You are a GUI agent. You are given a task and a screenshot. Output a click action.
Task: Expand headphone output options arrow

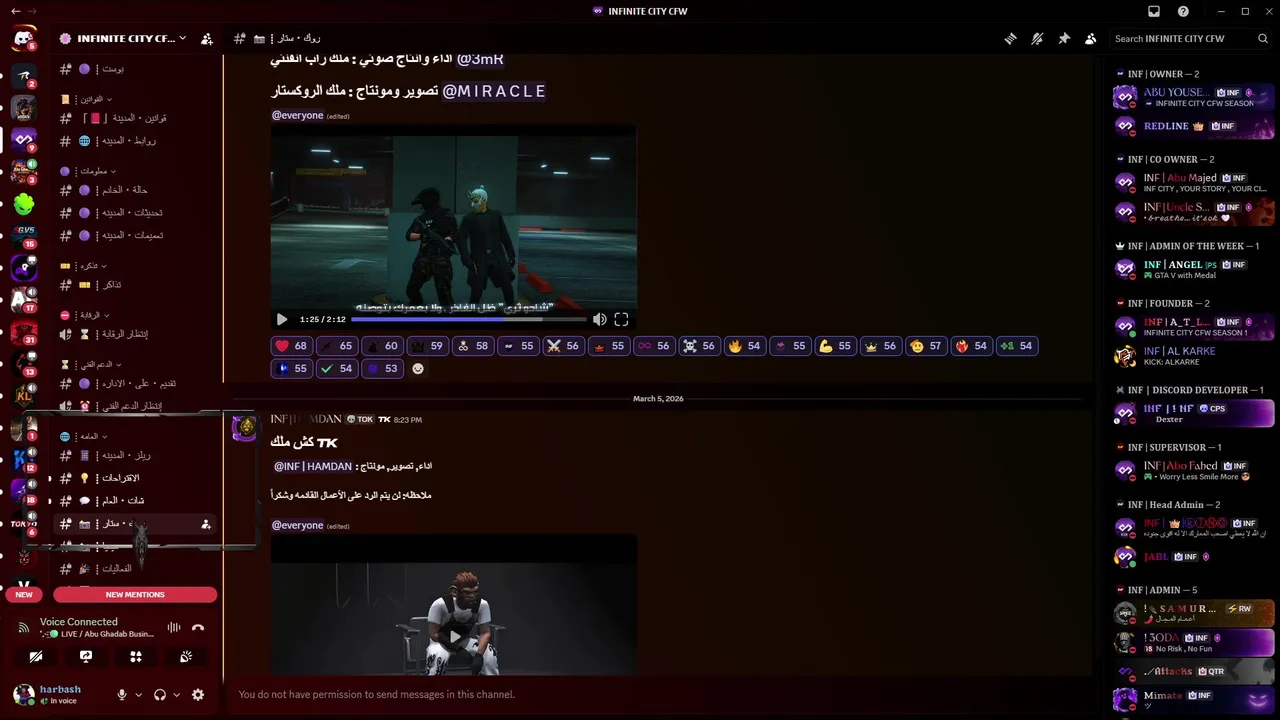click(177, 695)
